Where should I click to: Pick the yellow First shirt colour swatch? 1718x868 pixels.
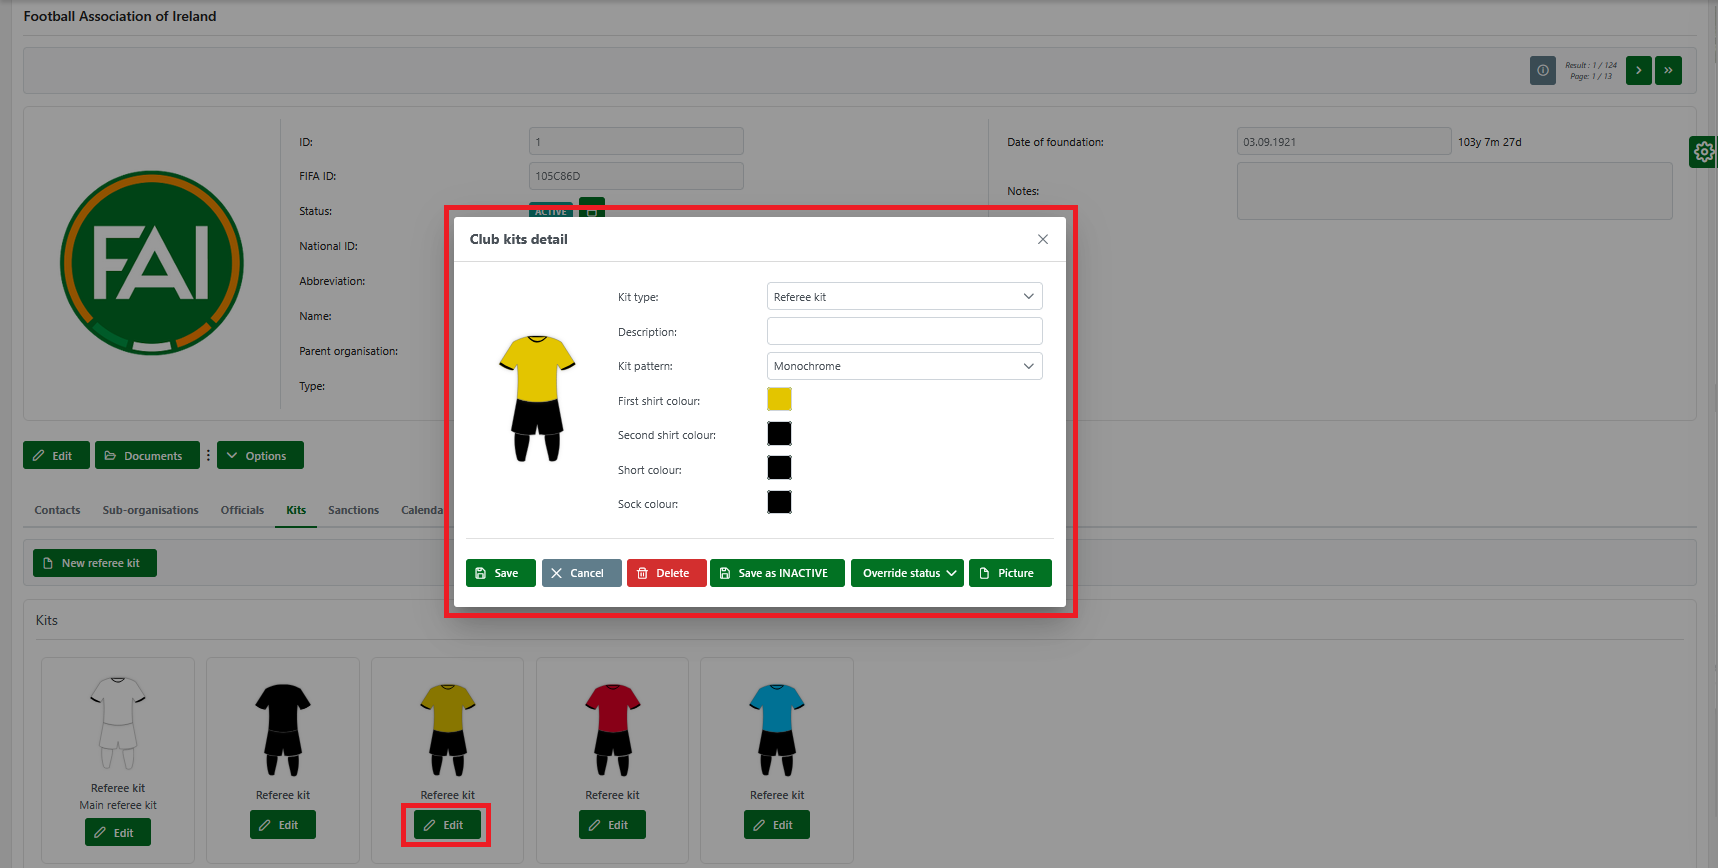pyautogui.click(x=779, y=400)
